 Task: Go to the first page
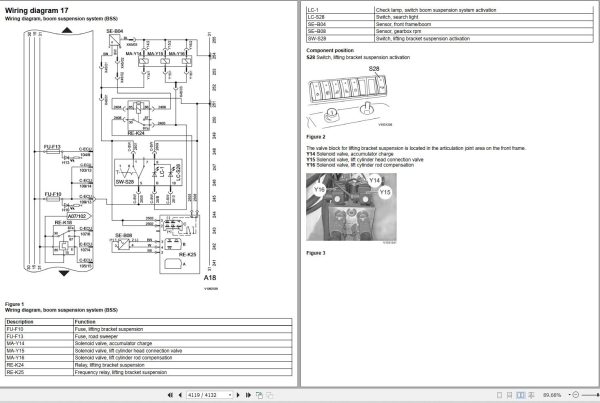(x=170, y=395)
